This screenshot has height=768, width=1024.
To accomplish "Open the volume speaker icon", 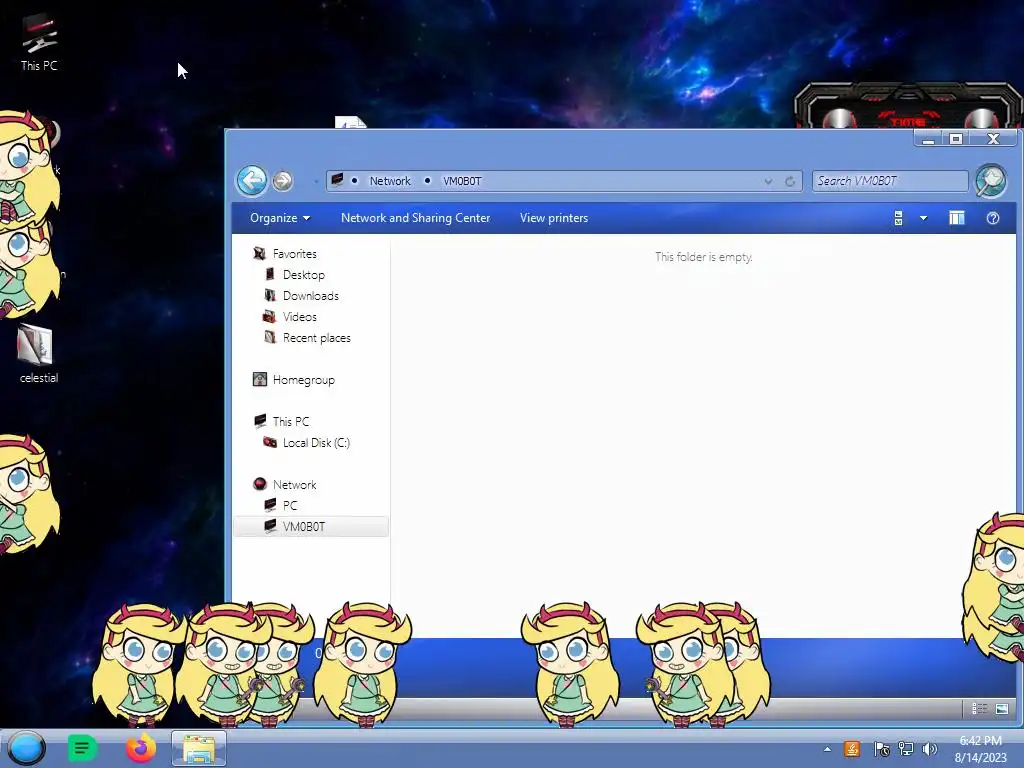I will (929, 749).
